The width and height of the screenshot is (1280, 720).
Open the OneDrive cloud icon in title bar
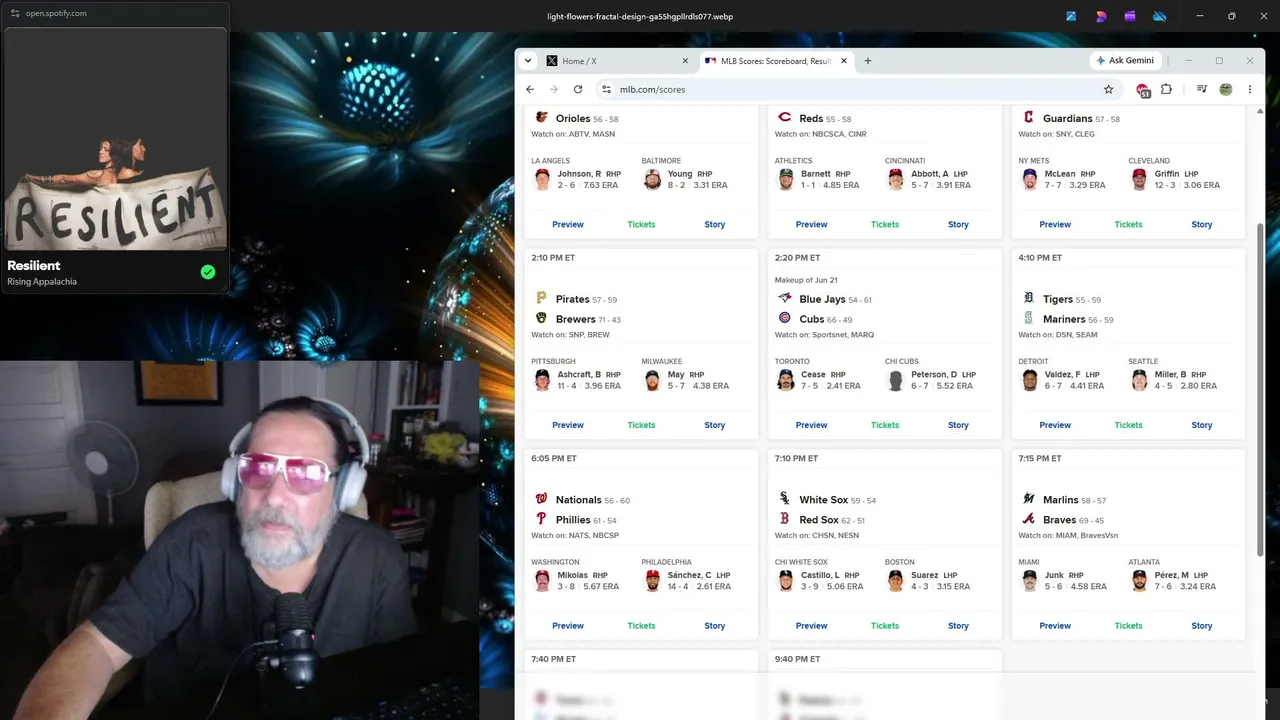click(1160, 16)
